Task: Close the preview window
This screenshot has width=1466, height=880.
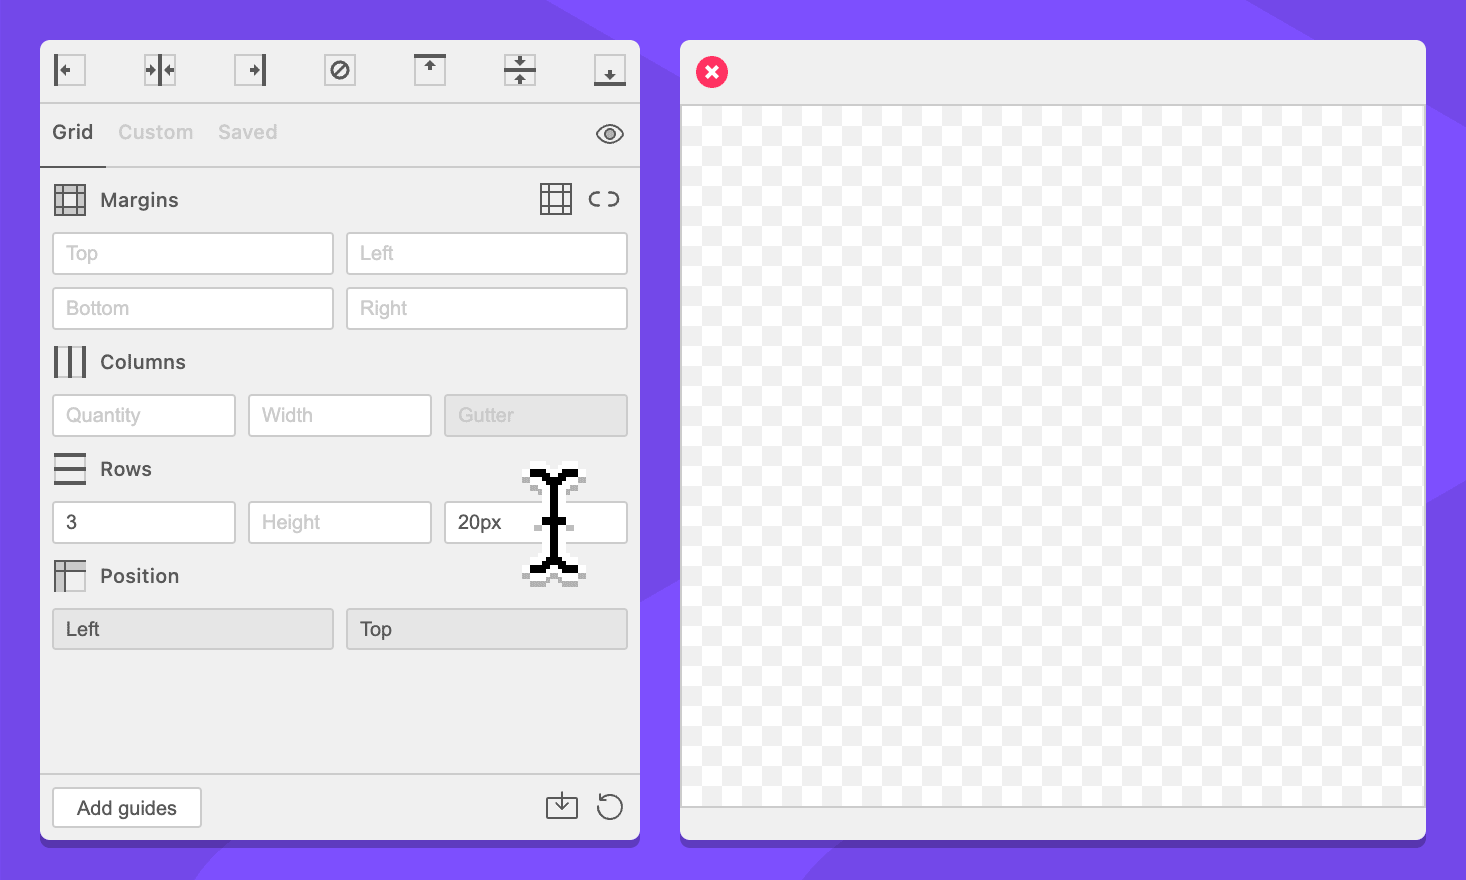Action: pyautogui.click(x=712, y=72)
